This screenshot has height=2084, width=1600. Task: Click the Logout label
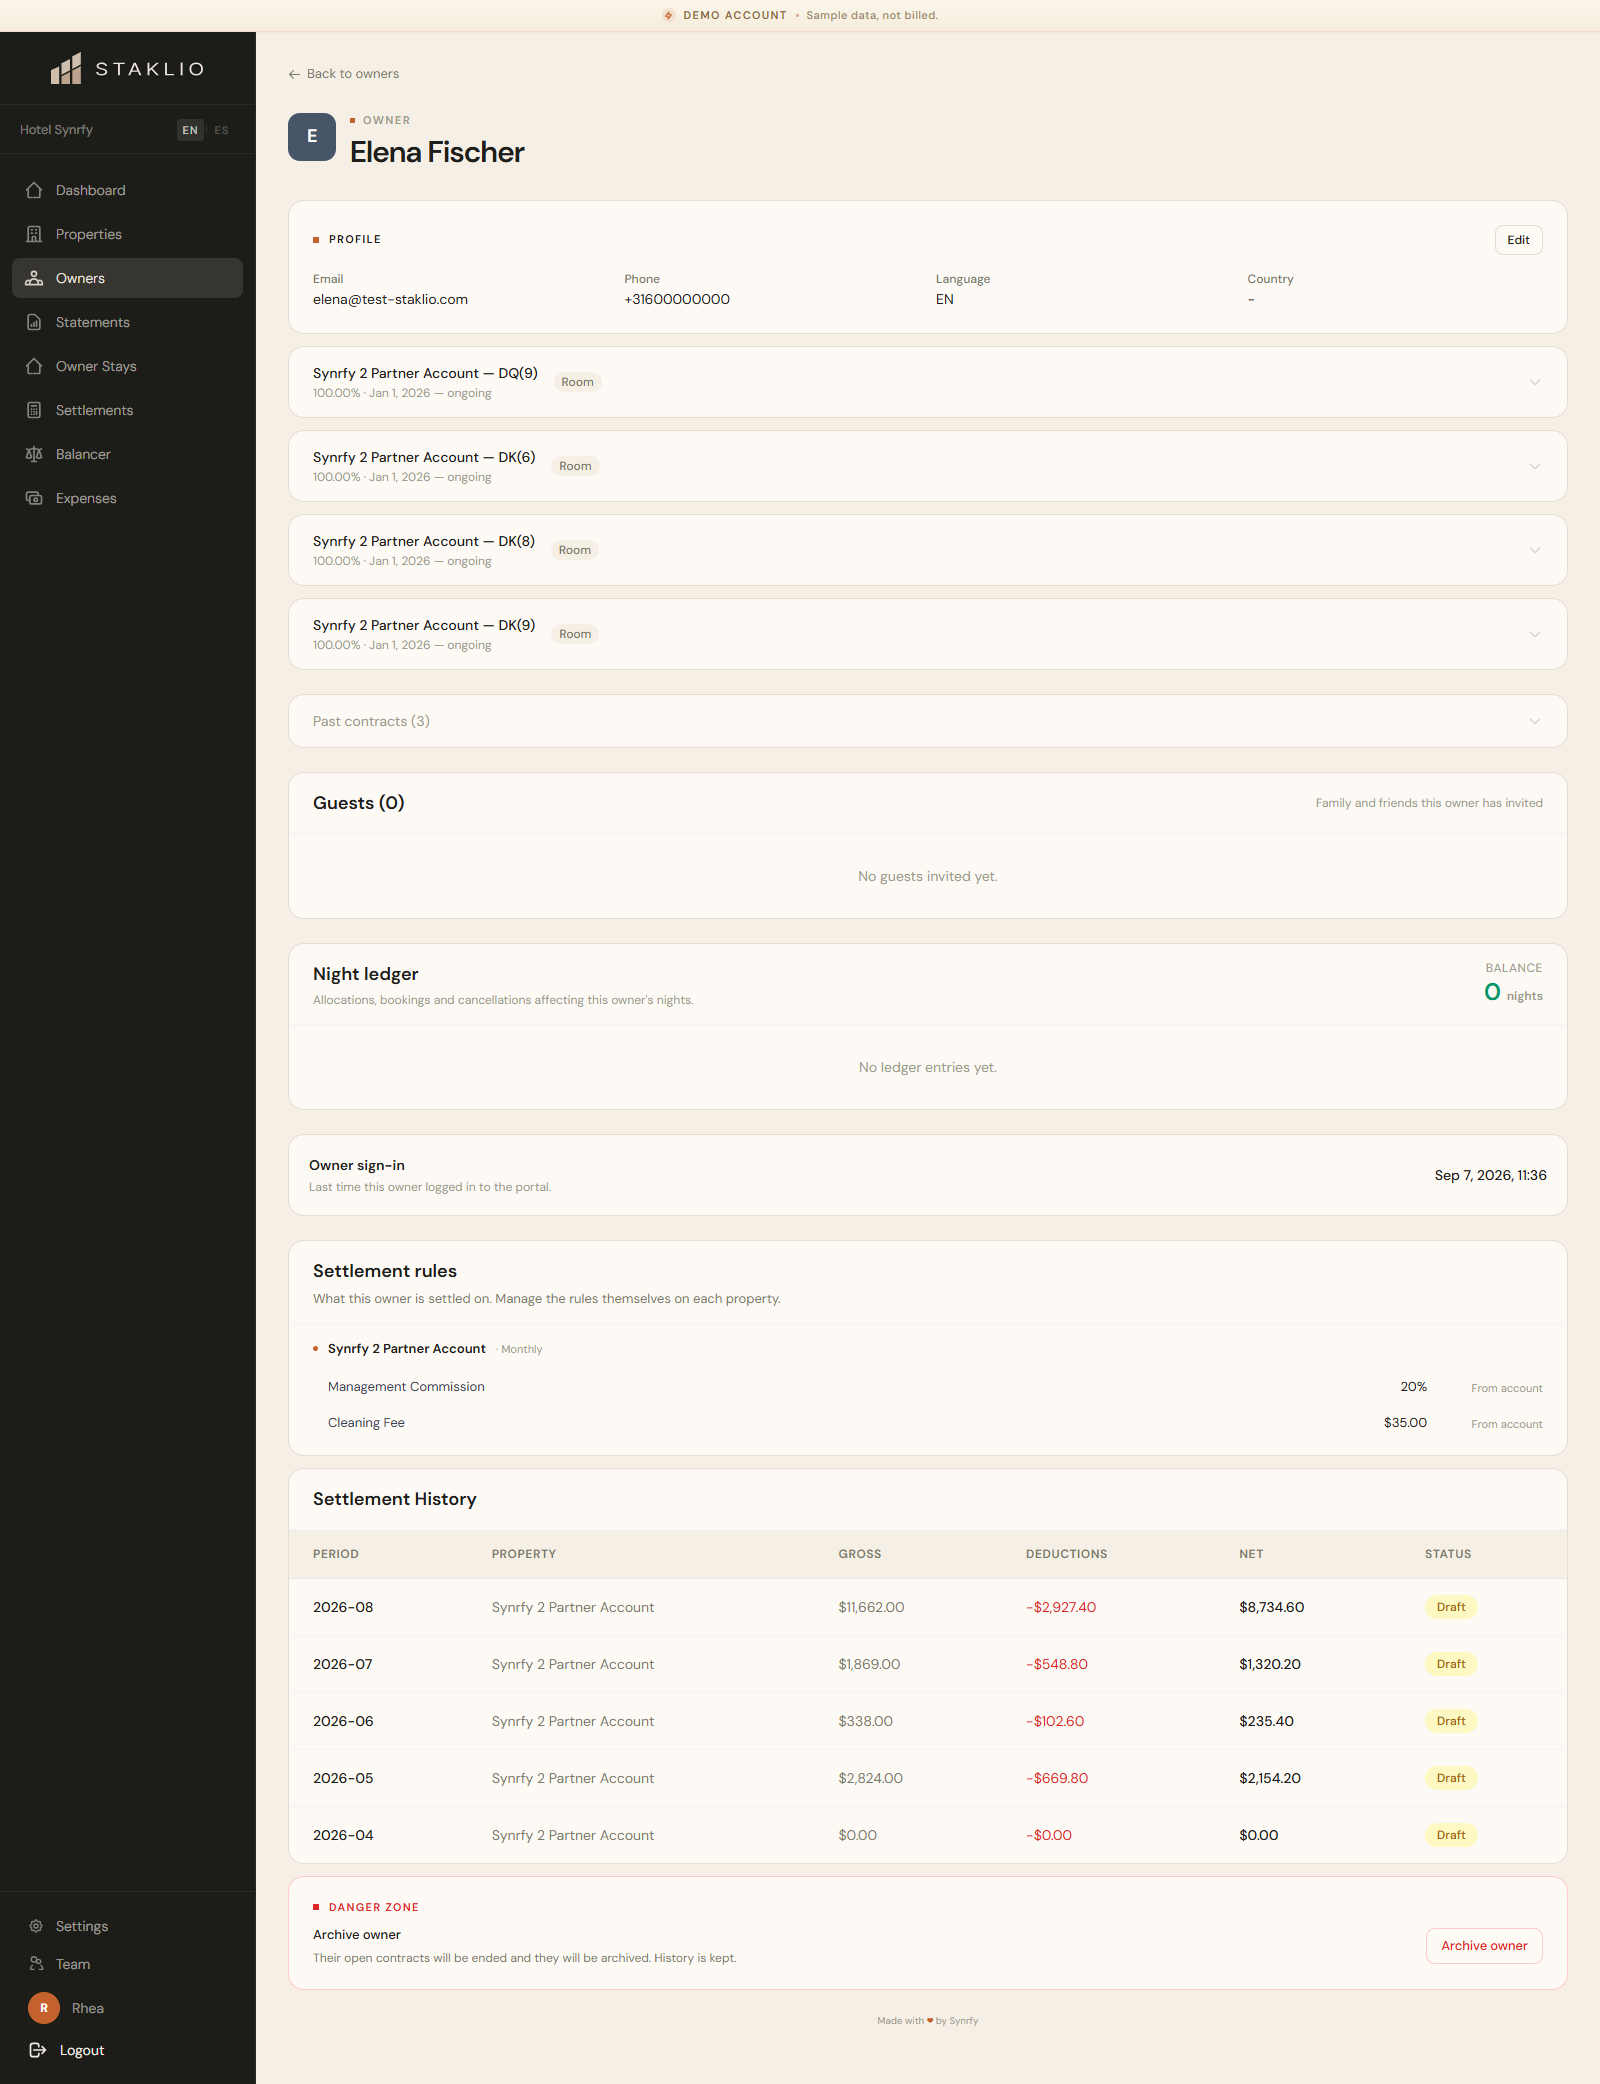pyautogui.click(x=82, y=2050)
